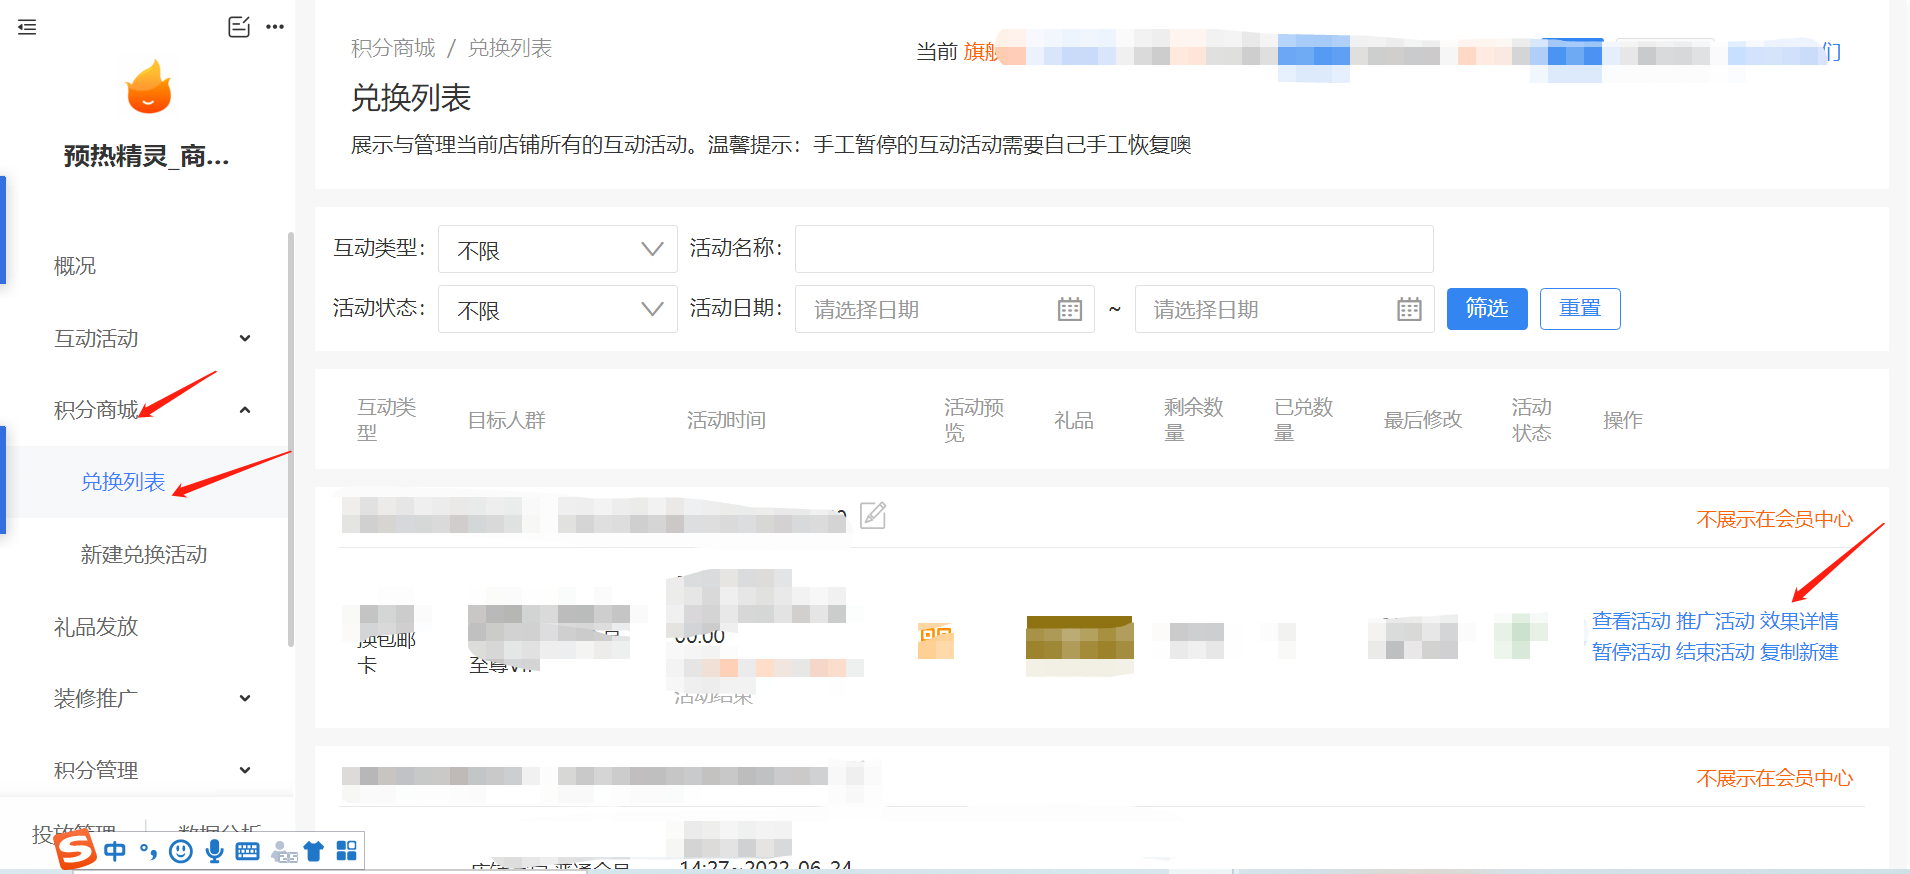This screenshot has width=1910, height=874.
Task: Click 暂停活动 link in first row
Action: point(1631,652)
